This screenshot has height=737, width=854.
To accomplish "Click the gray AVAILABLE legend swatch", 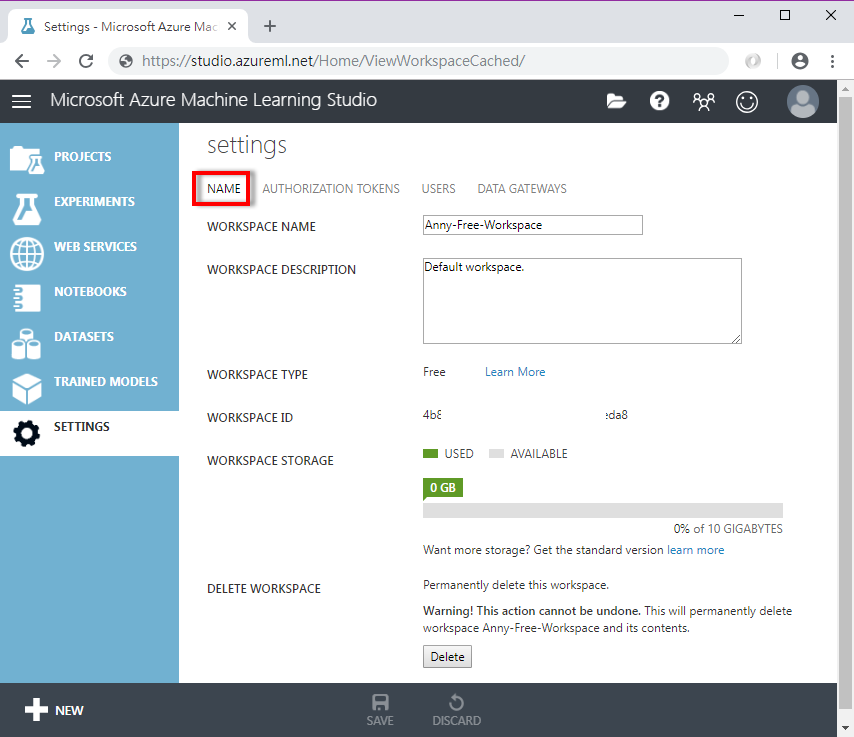I will coord(496,454).
